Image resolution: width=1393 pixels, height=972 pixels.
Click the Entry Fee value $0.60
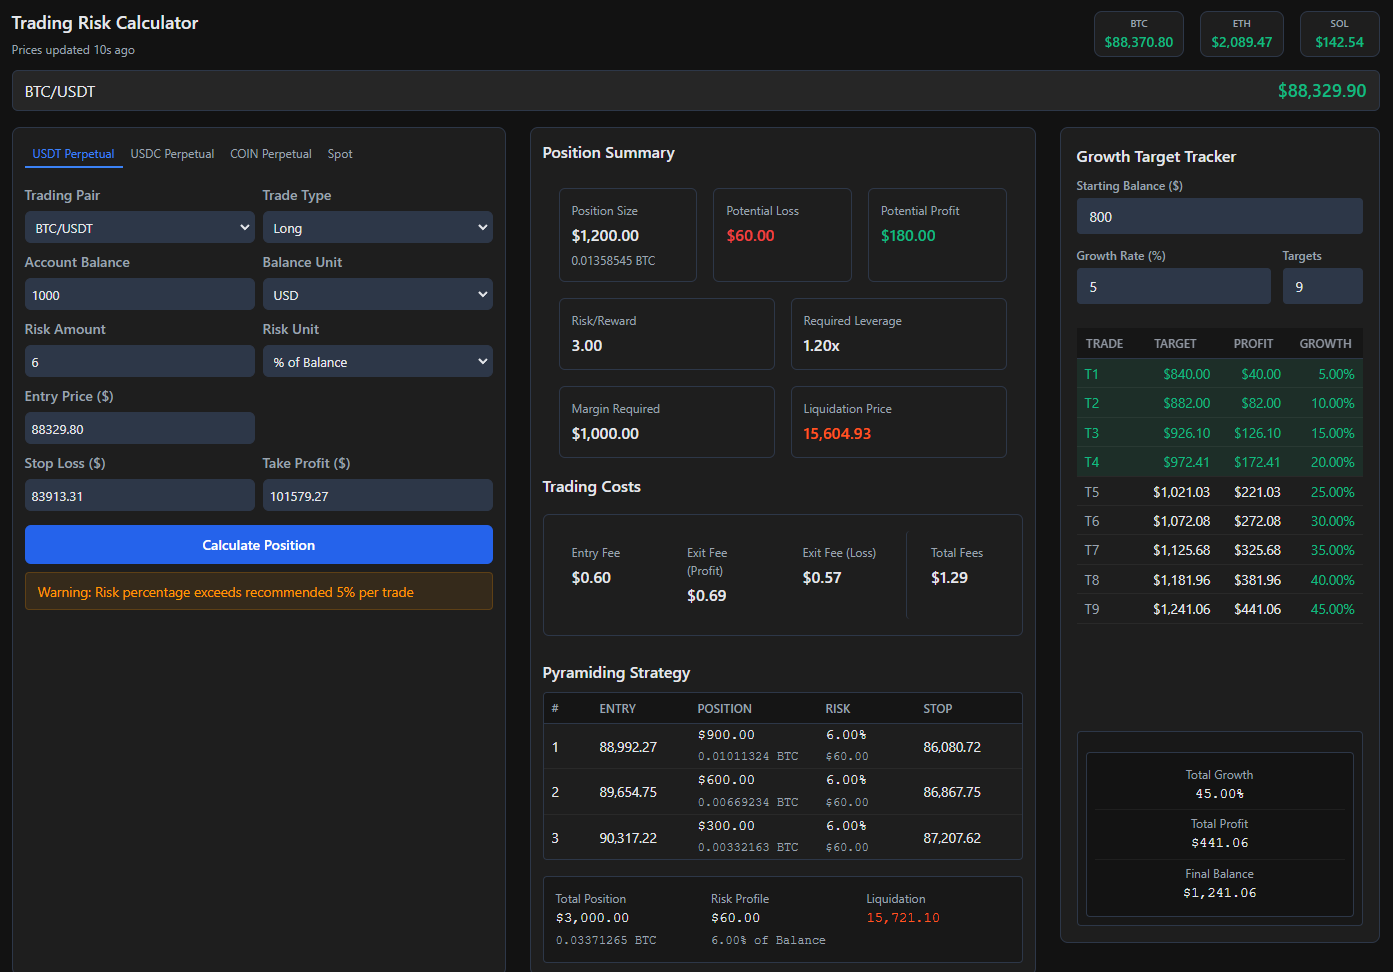point(591,578)
